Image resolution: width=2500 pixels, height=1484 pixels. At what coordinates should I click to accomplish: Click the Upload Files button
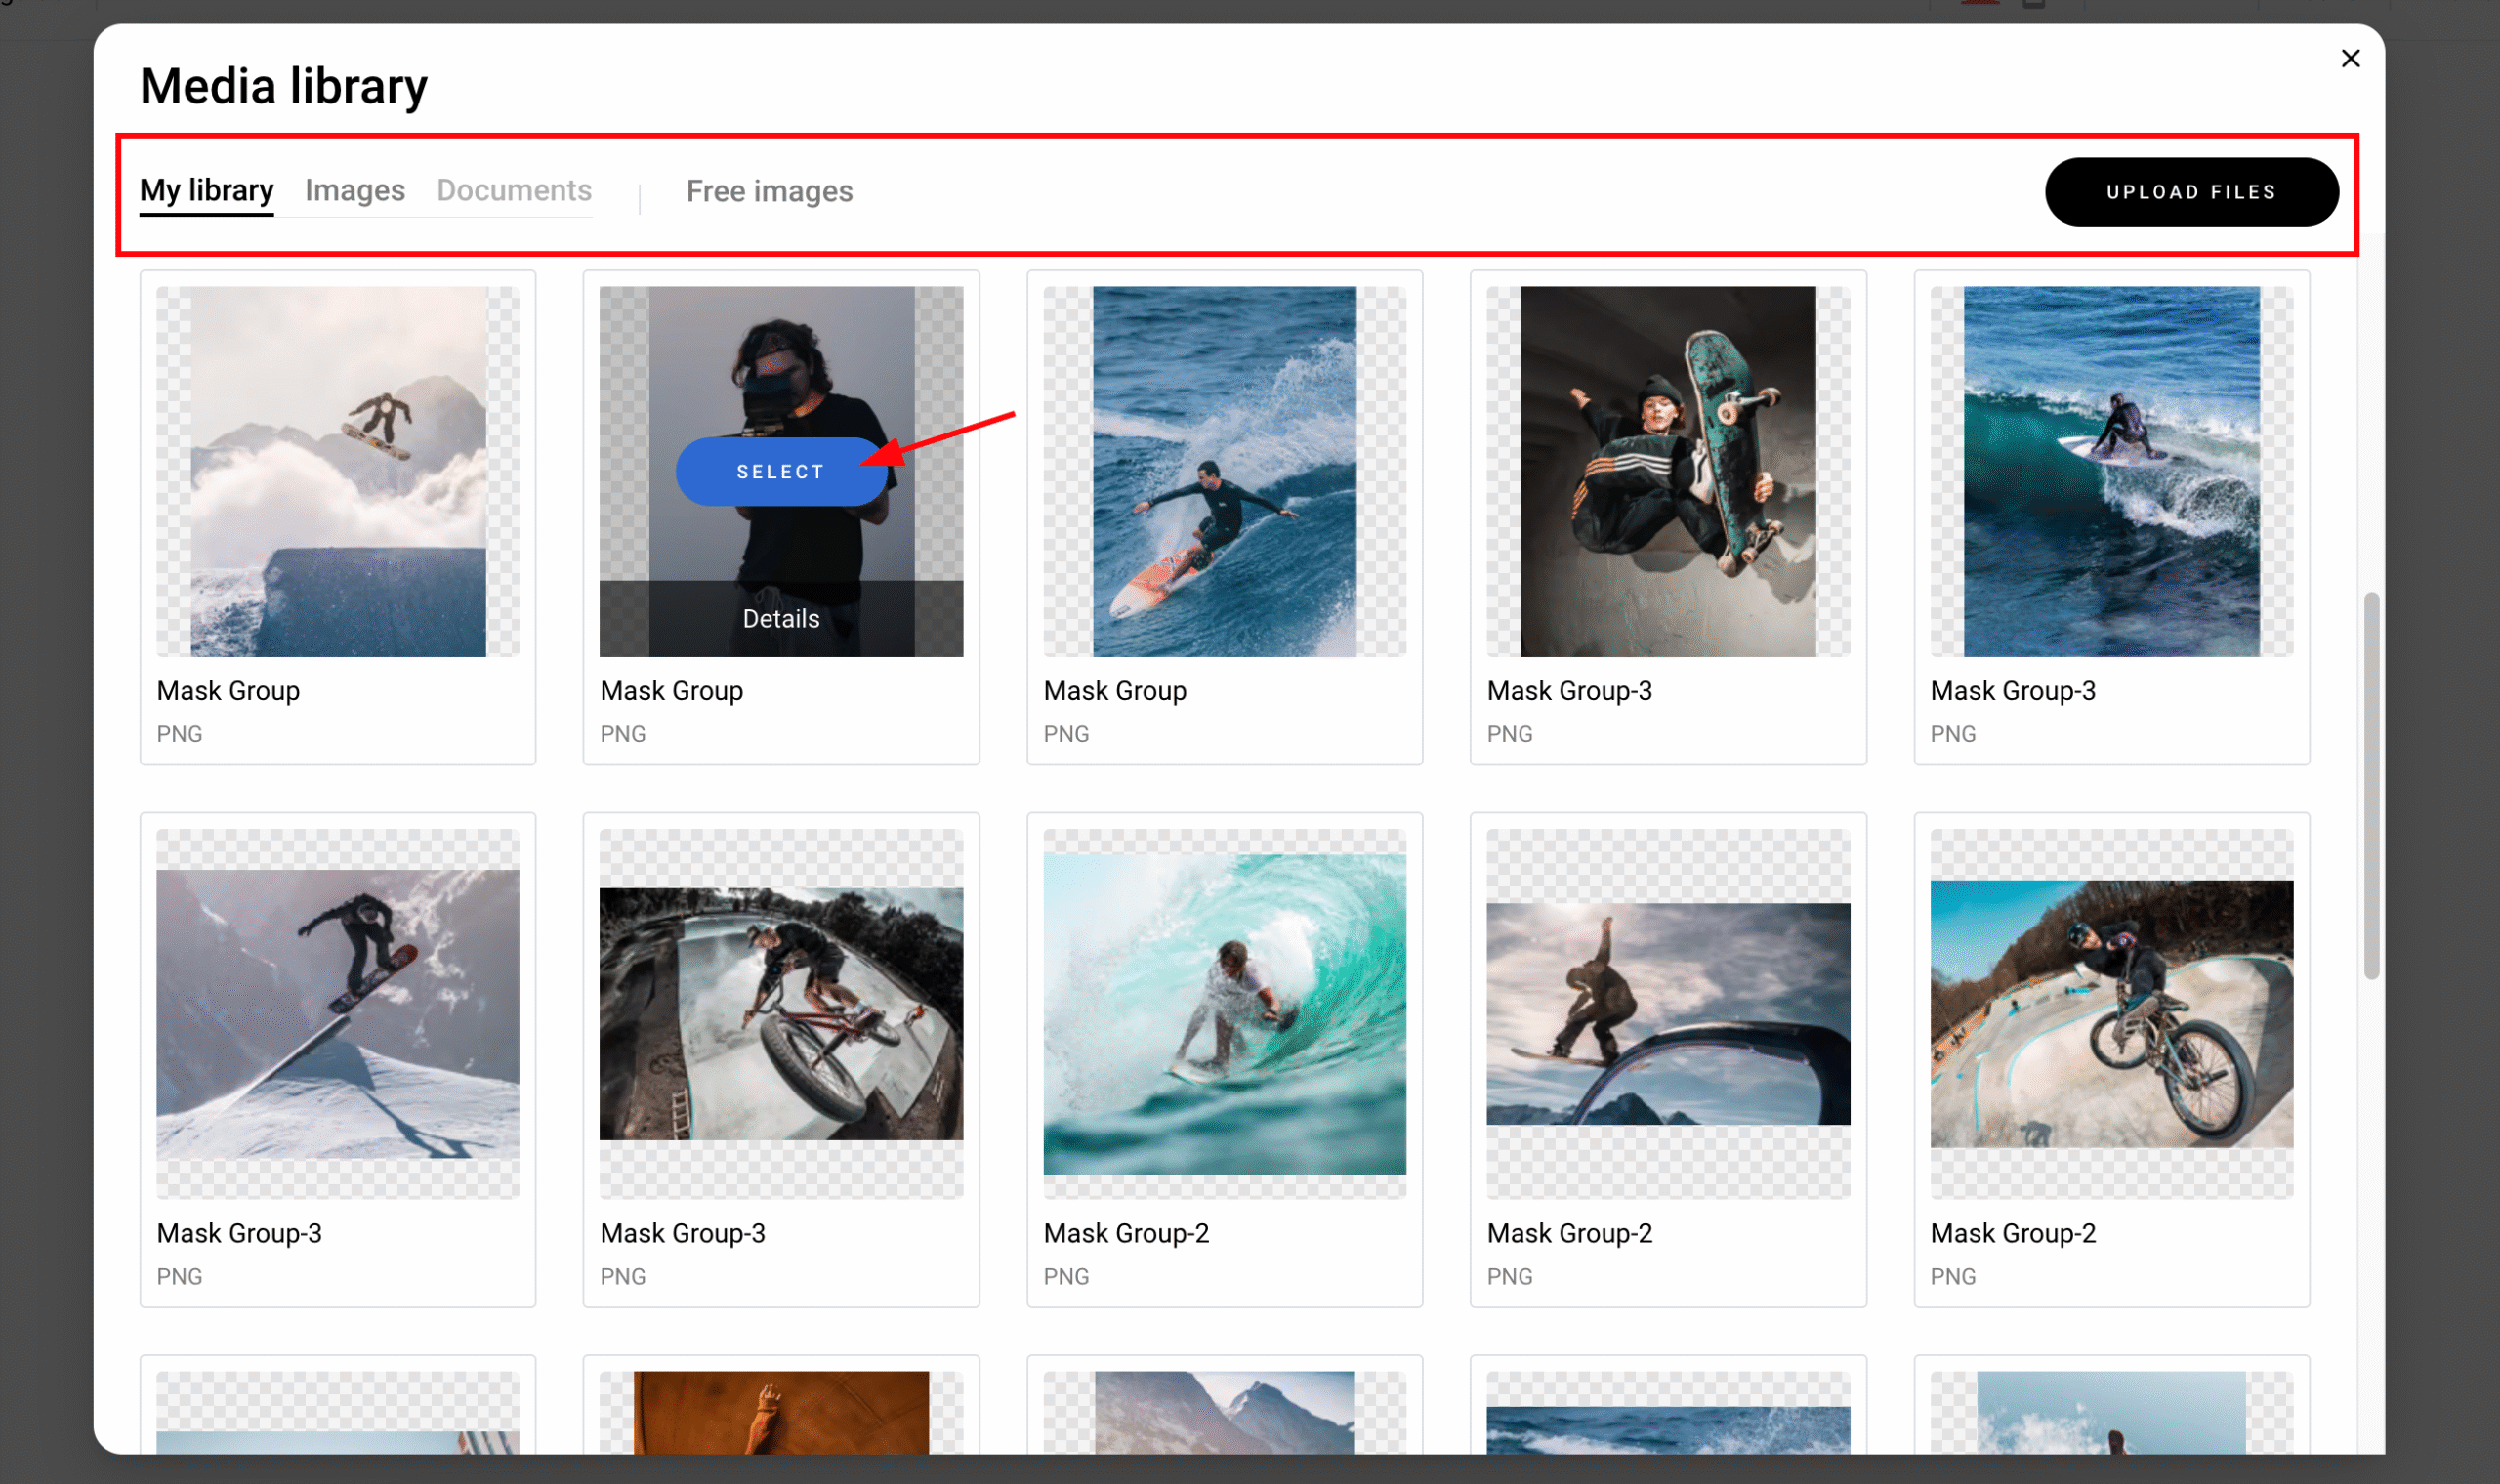(x=2191, y=192)
